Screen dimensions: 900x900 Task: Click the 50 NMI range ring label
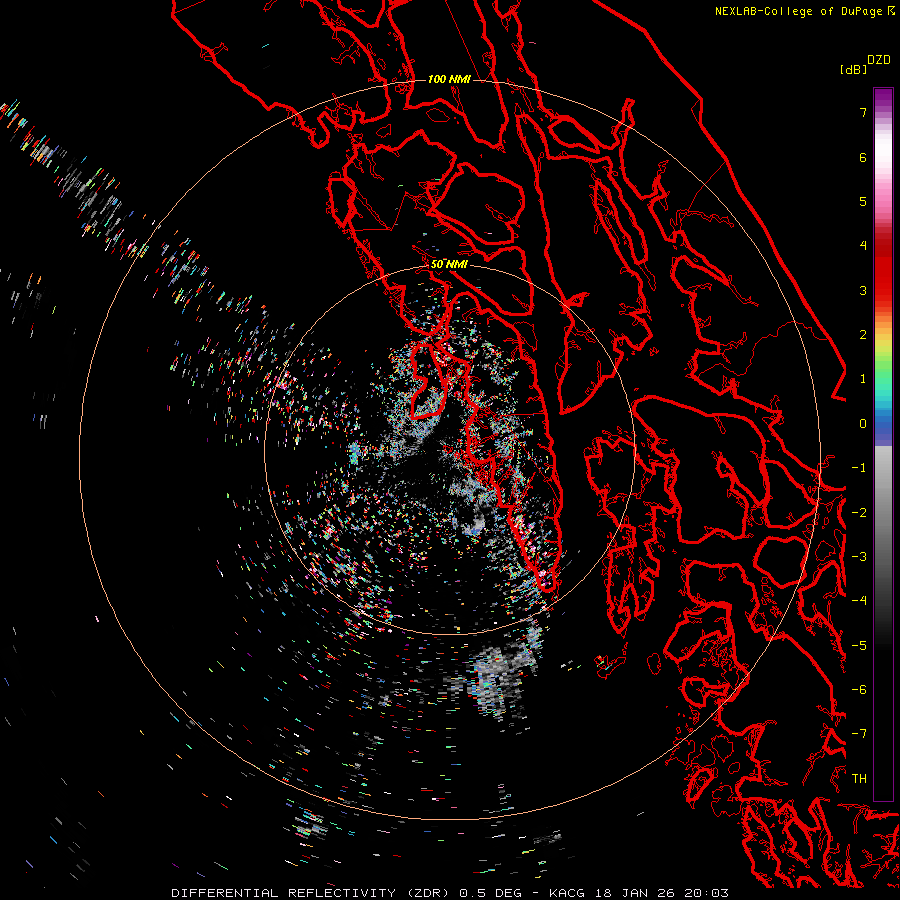tap(449, 264)
